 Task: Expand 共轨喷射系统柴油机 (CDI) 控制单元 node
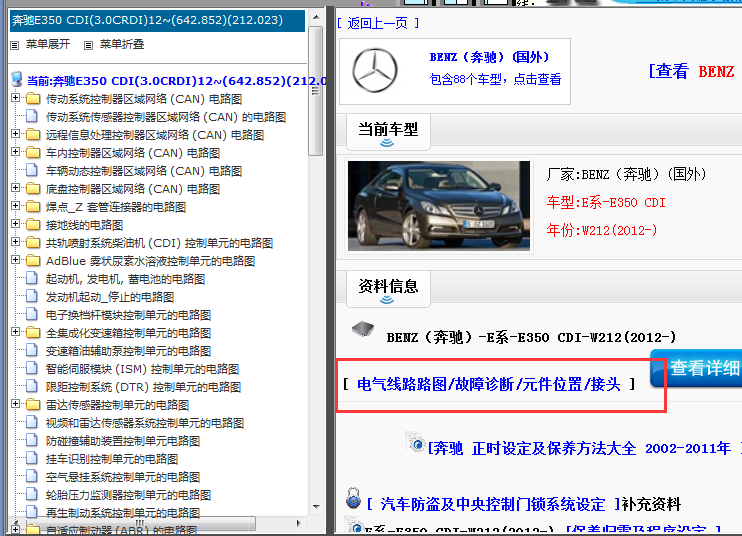[16, 242]
